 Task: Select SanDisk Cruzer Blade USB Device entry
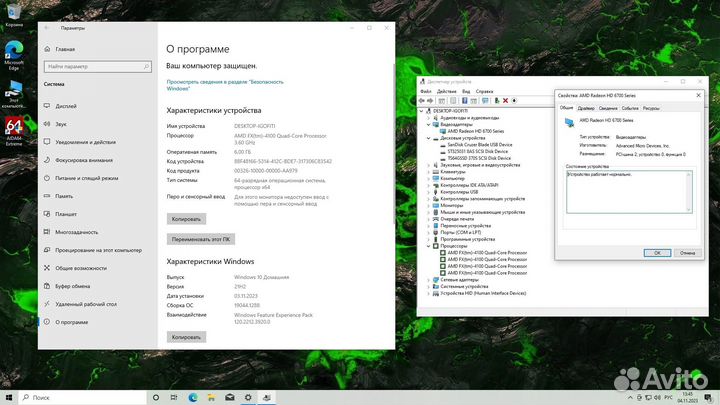click(479, 144)
